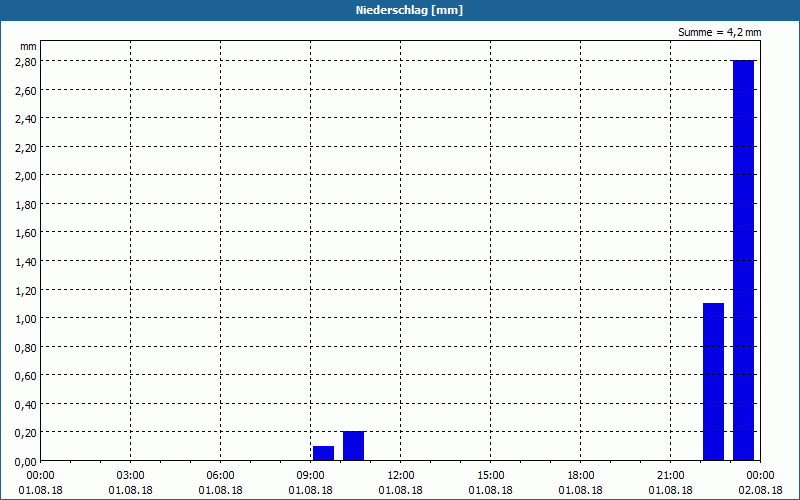Select the Summe = 4,2 mm label

[x=719, y=32]
